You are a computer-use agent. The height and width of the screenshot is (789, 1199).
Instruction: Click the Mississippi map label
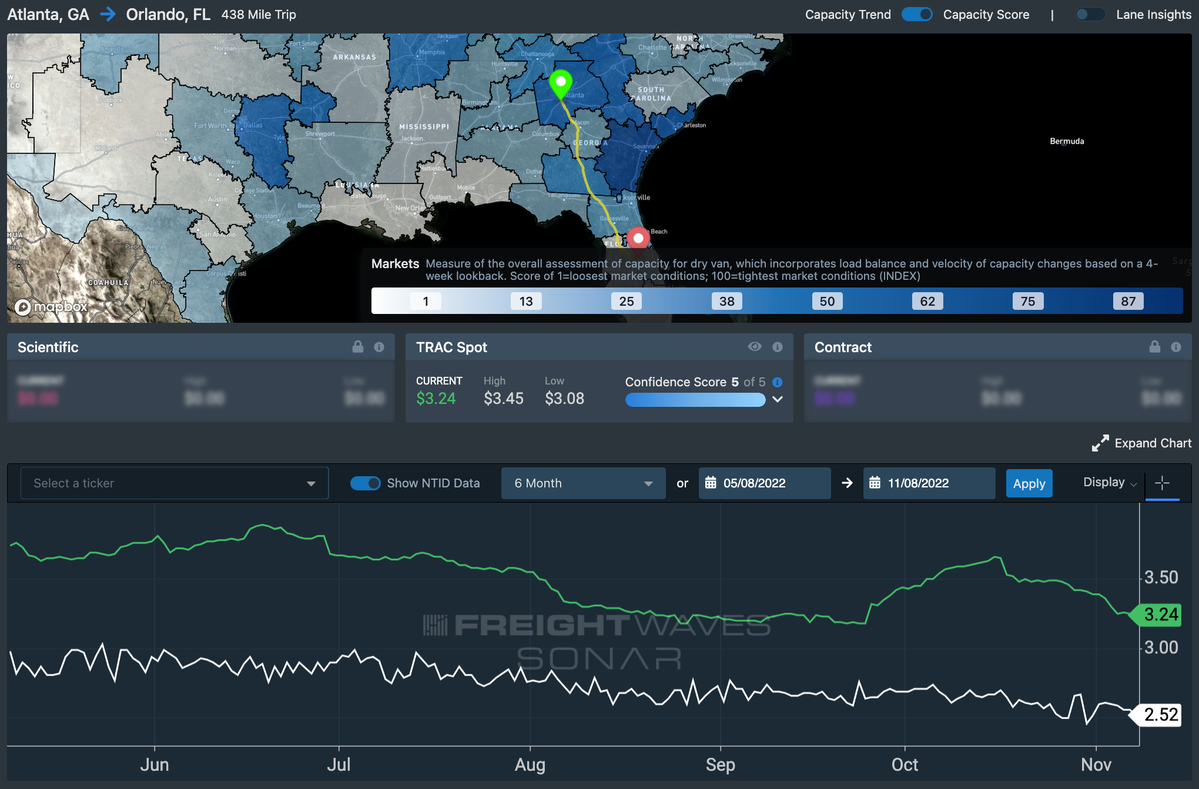(x=424, y=126)
